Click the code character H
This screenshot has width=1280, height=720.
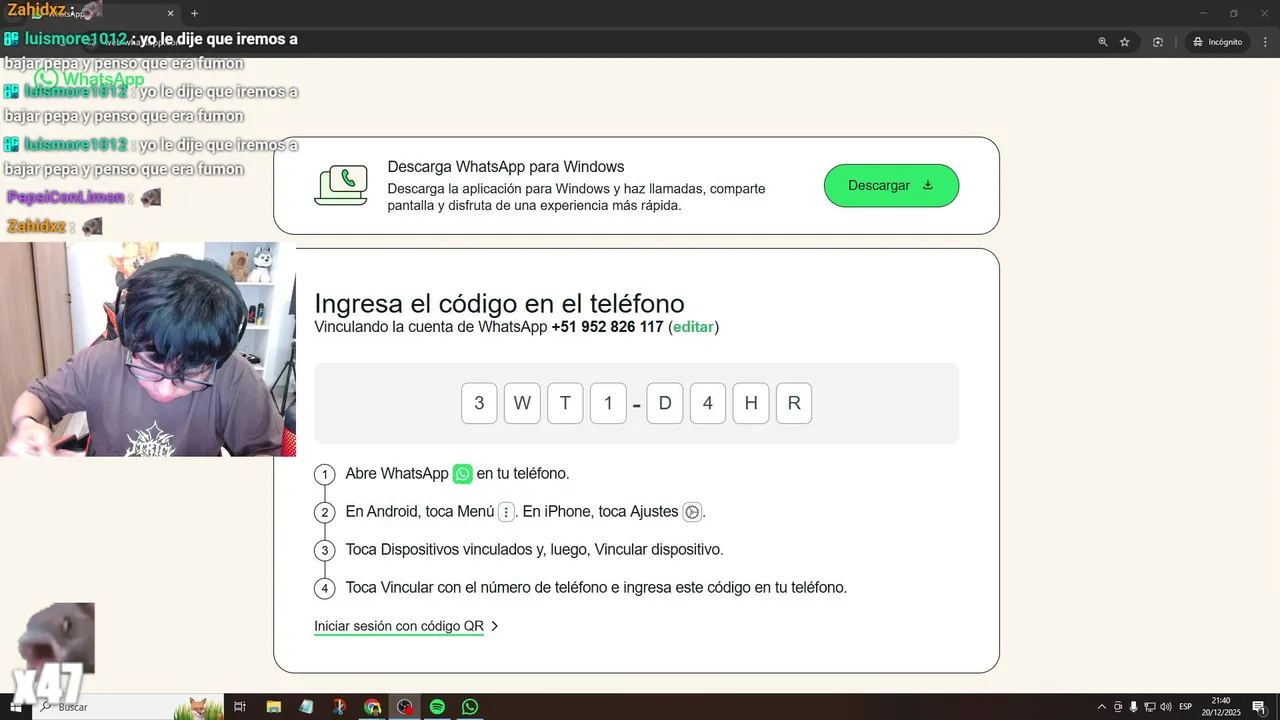pos(751,403)
